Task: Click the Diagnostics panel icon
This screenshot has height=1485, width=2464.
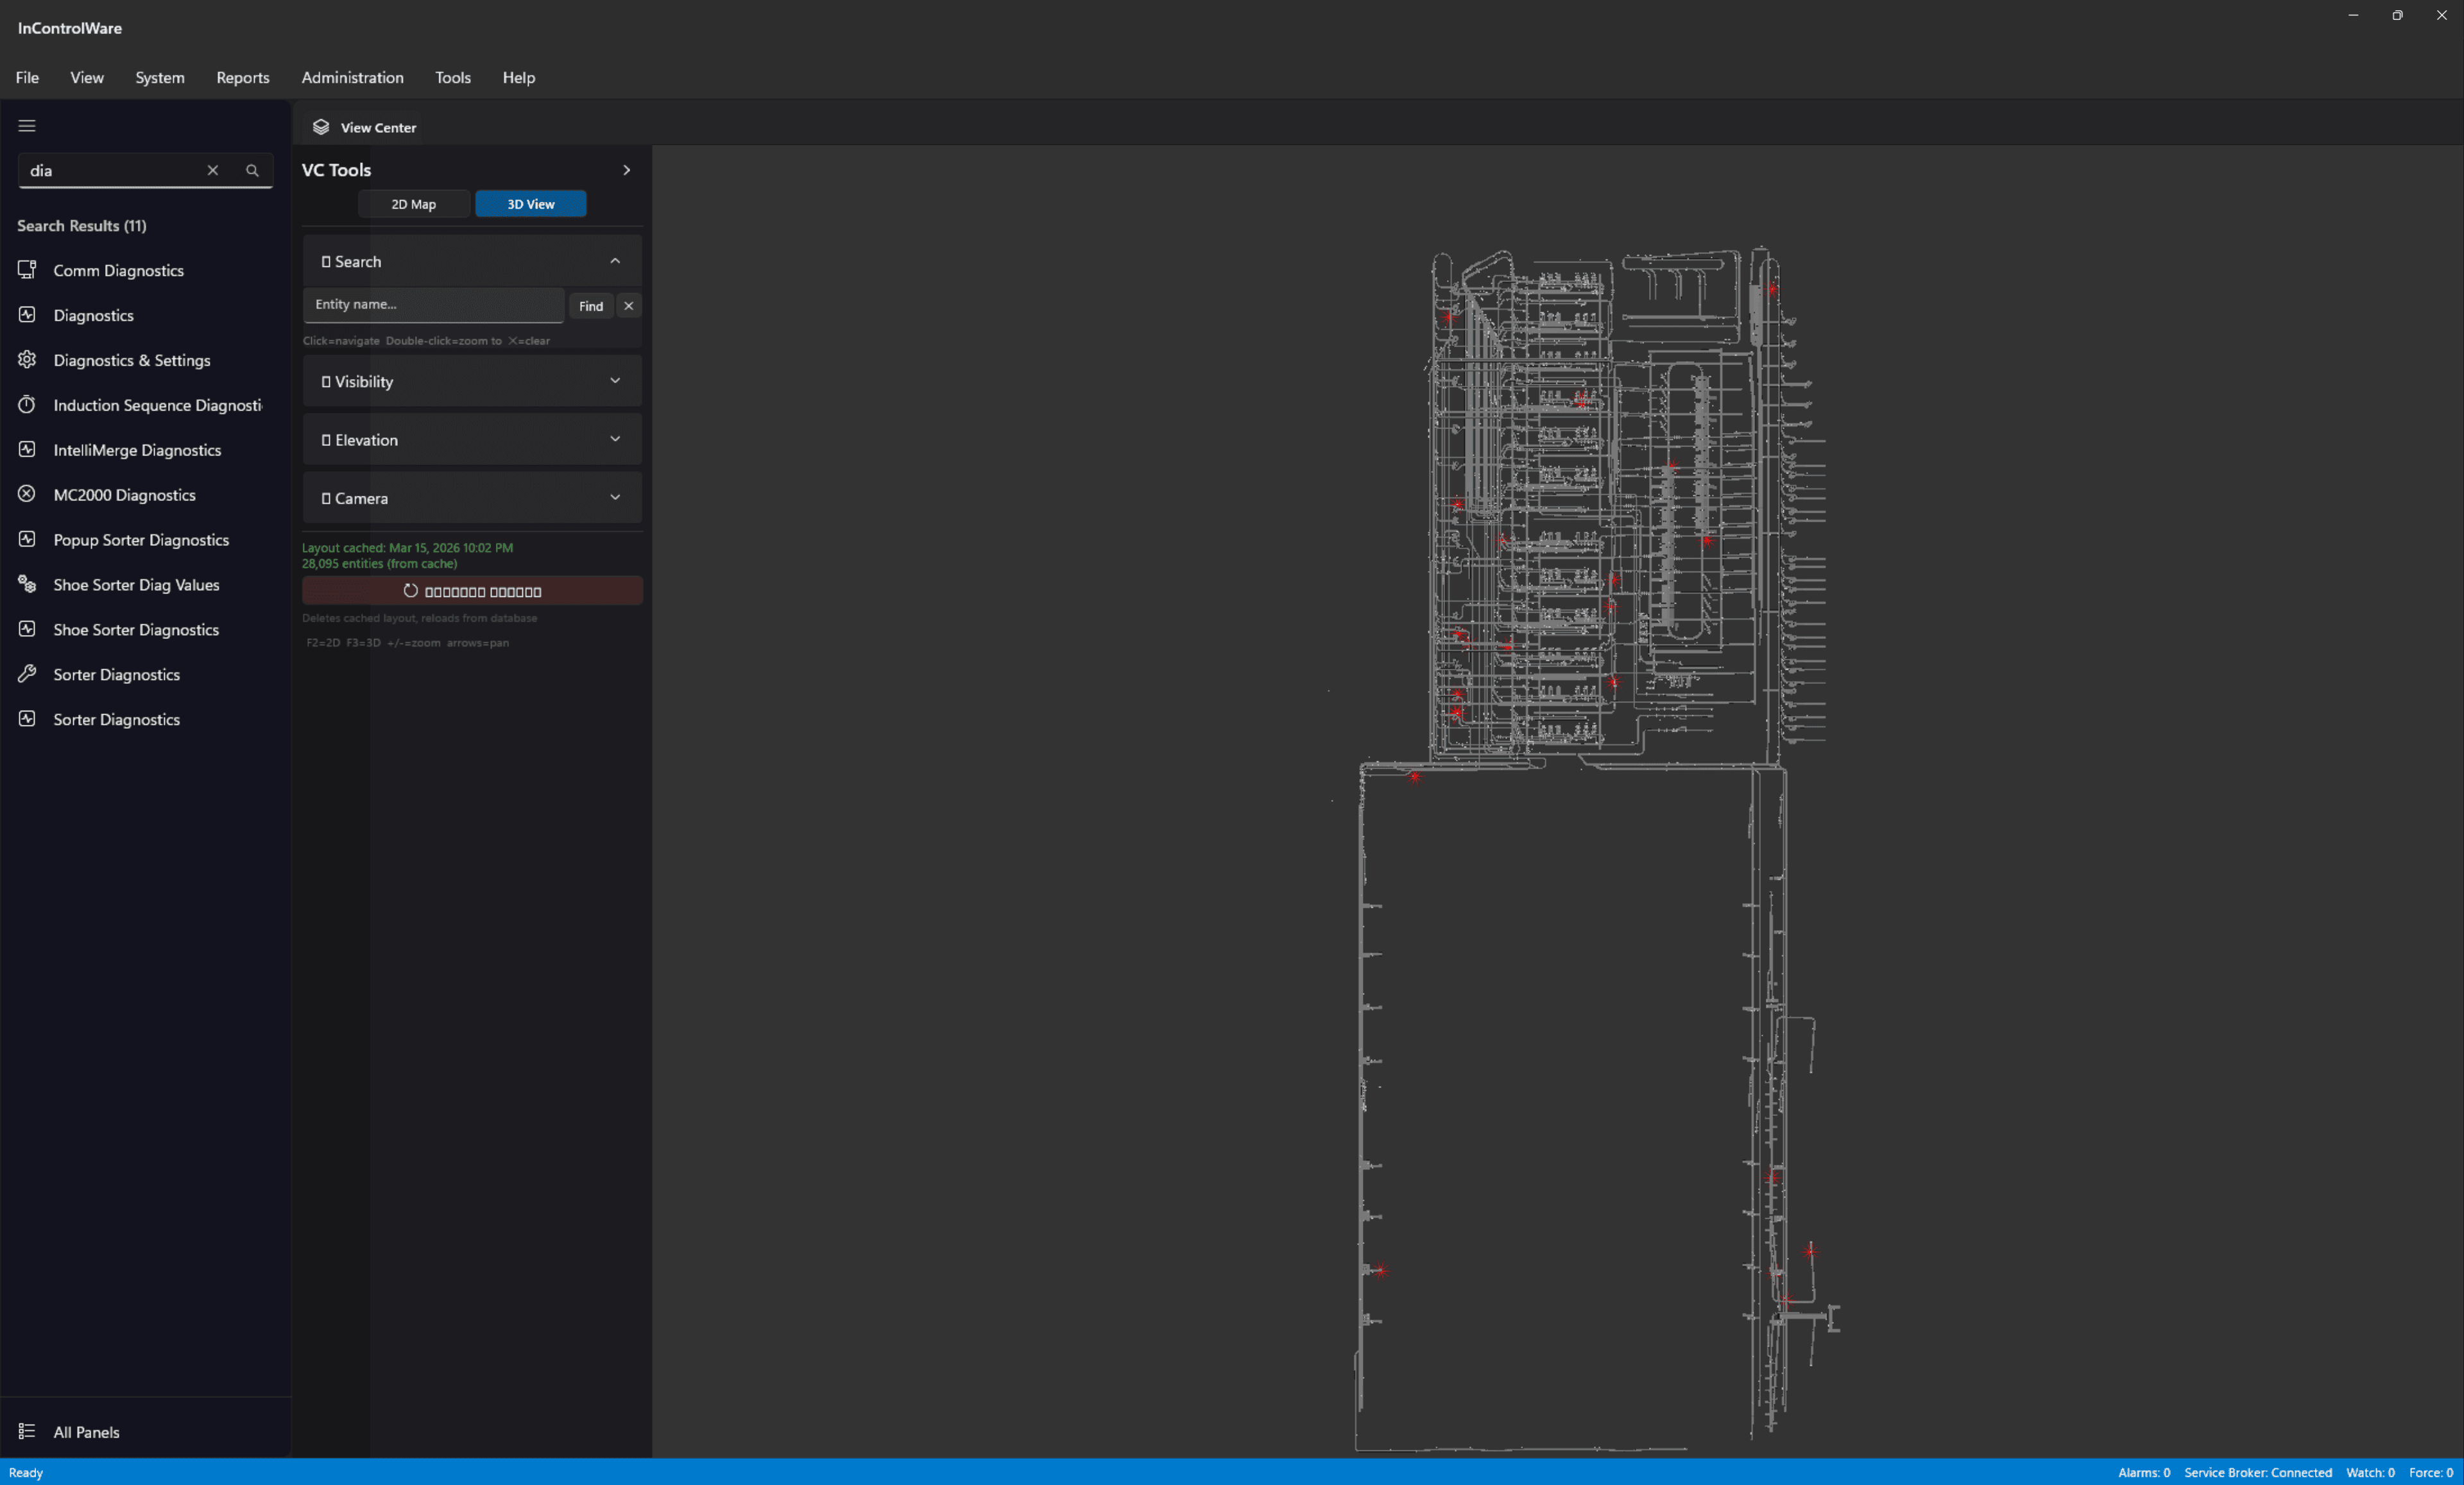Action: [x=27, y=315]
